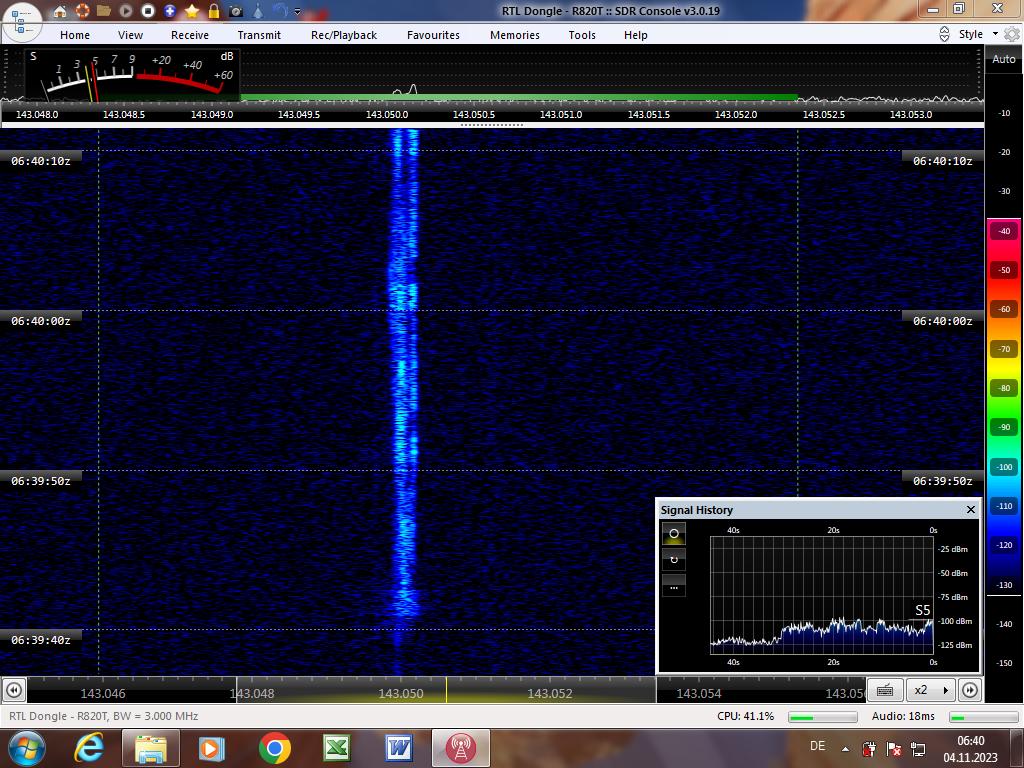This screenshot has width=1024, height=768.
Task: Click the CPU usage progress bar
Action: (x=823, y=716)
